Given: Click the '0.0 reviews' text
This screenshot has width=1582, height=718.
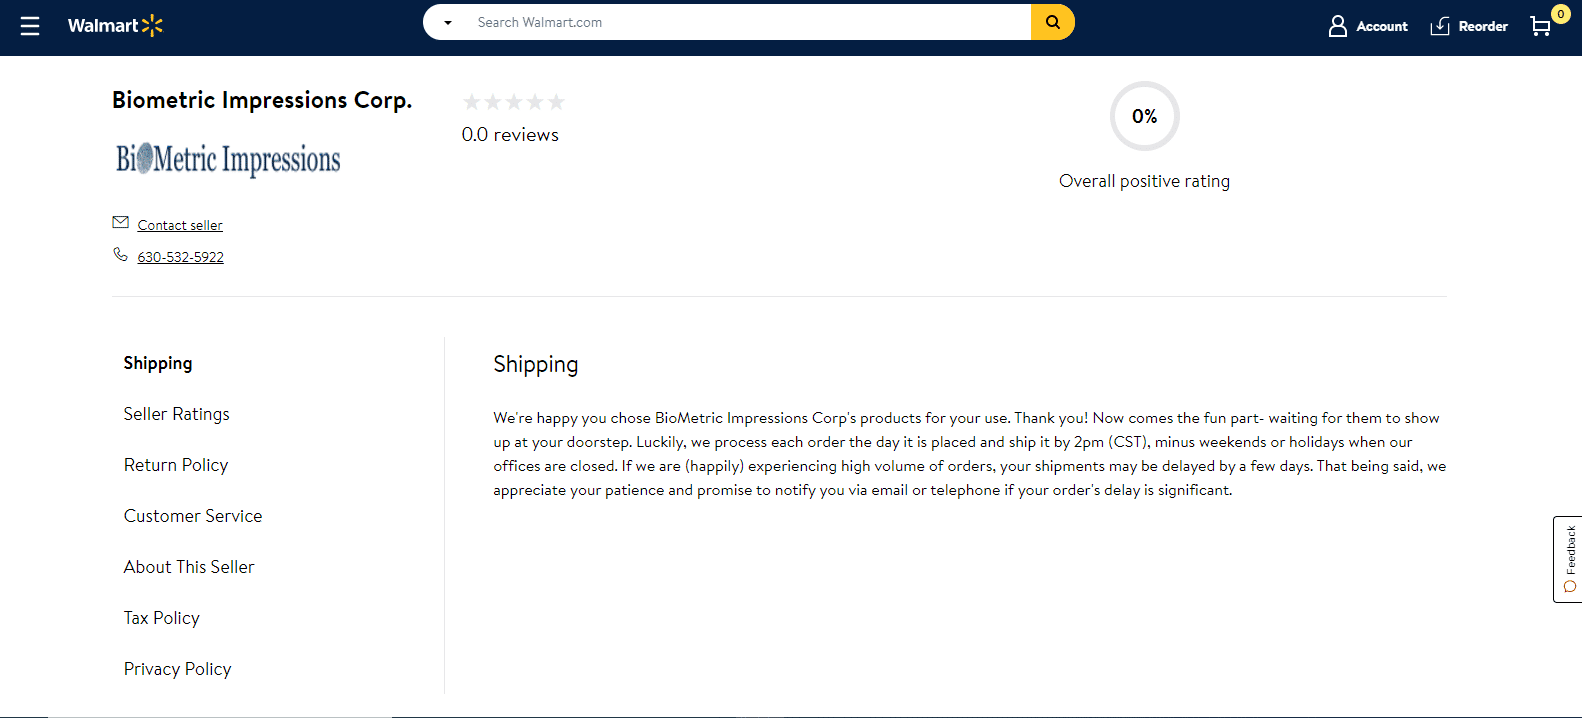Looking at the screenshot, I should [510, 135].
